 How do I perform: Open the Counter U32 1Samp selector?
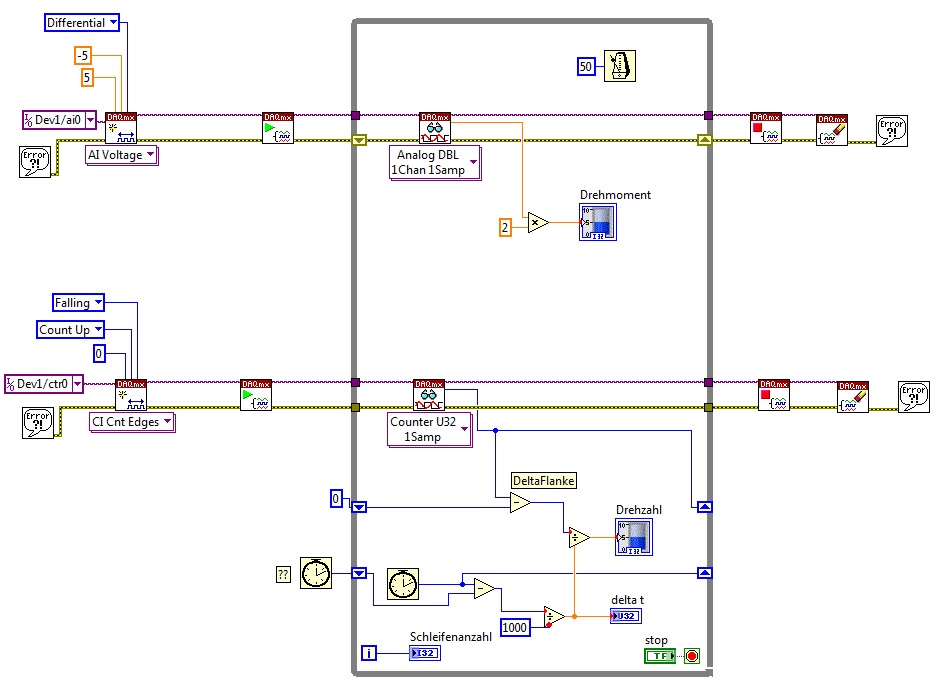click(430, 429)
